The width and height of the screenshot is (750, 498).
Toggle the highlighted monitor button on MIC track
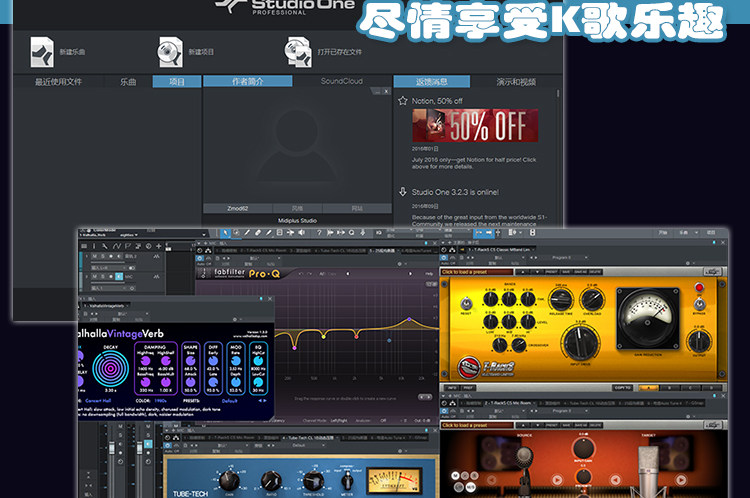pyautogui.click(x=119, y=277)
